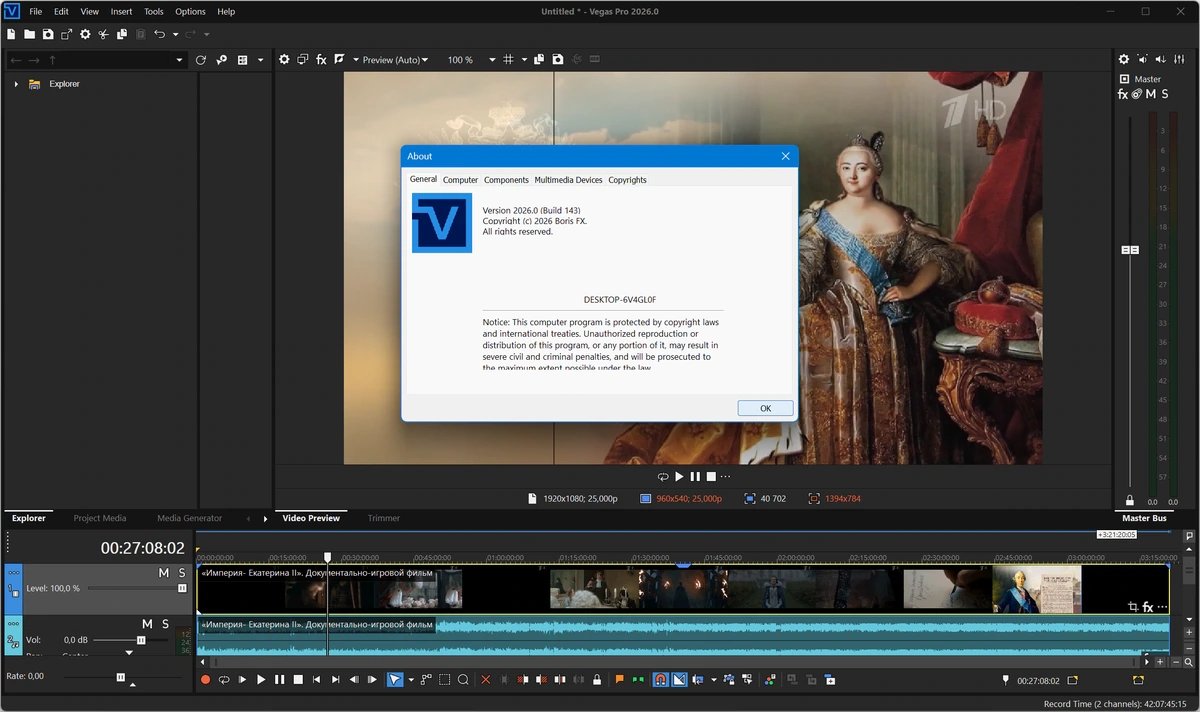
Task: Open the Insert menu
Action: click(x=121, y=12)
